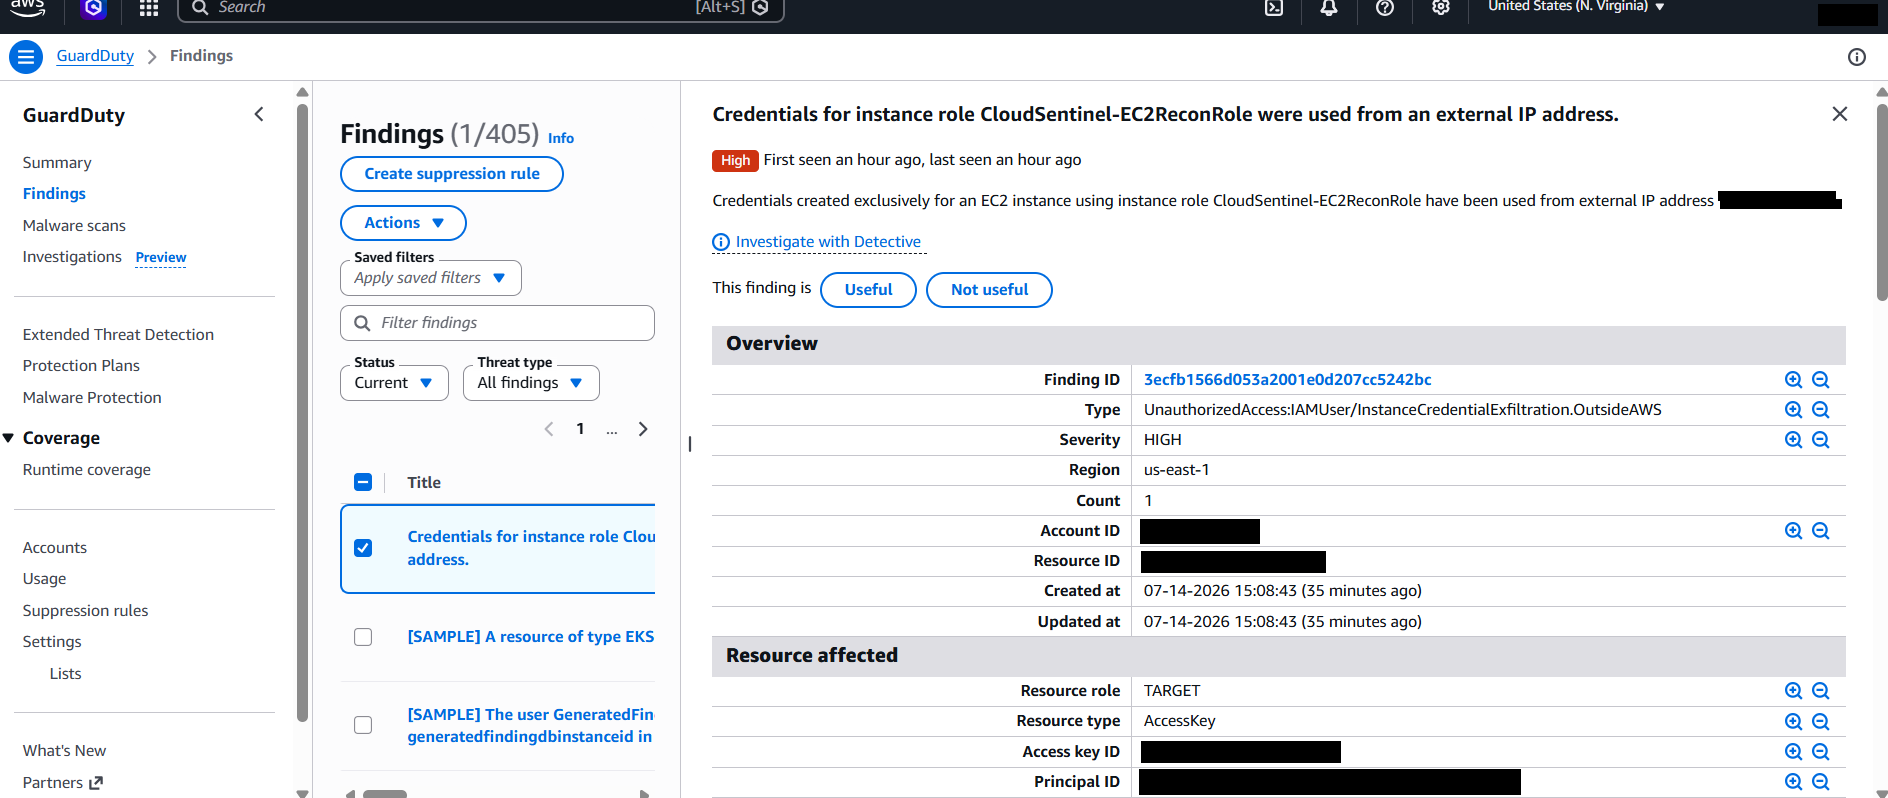The height and width of the screenshot is (798, 1888).
Task: Uncheck the Credentials for instance role finding
Action: click(363, 548)
